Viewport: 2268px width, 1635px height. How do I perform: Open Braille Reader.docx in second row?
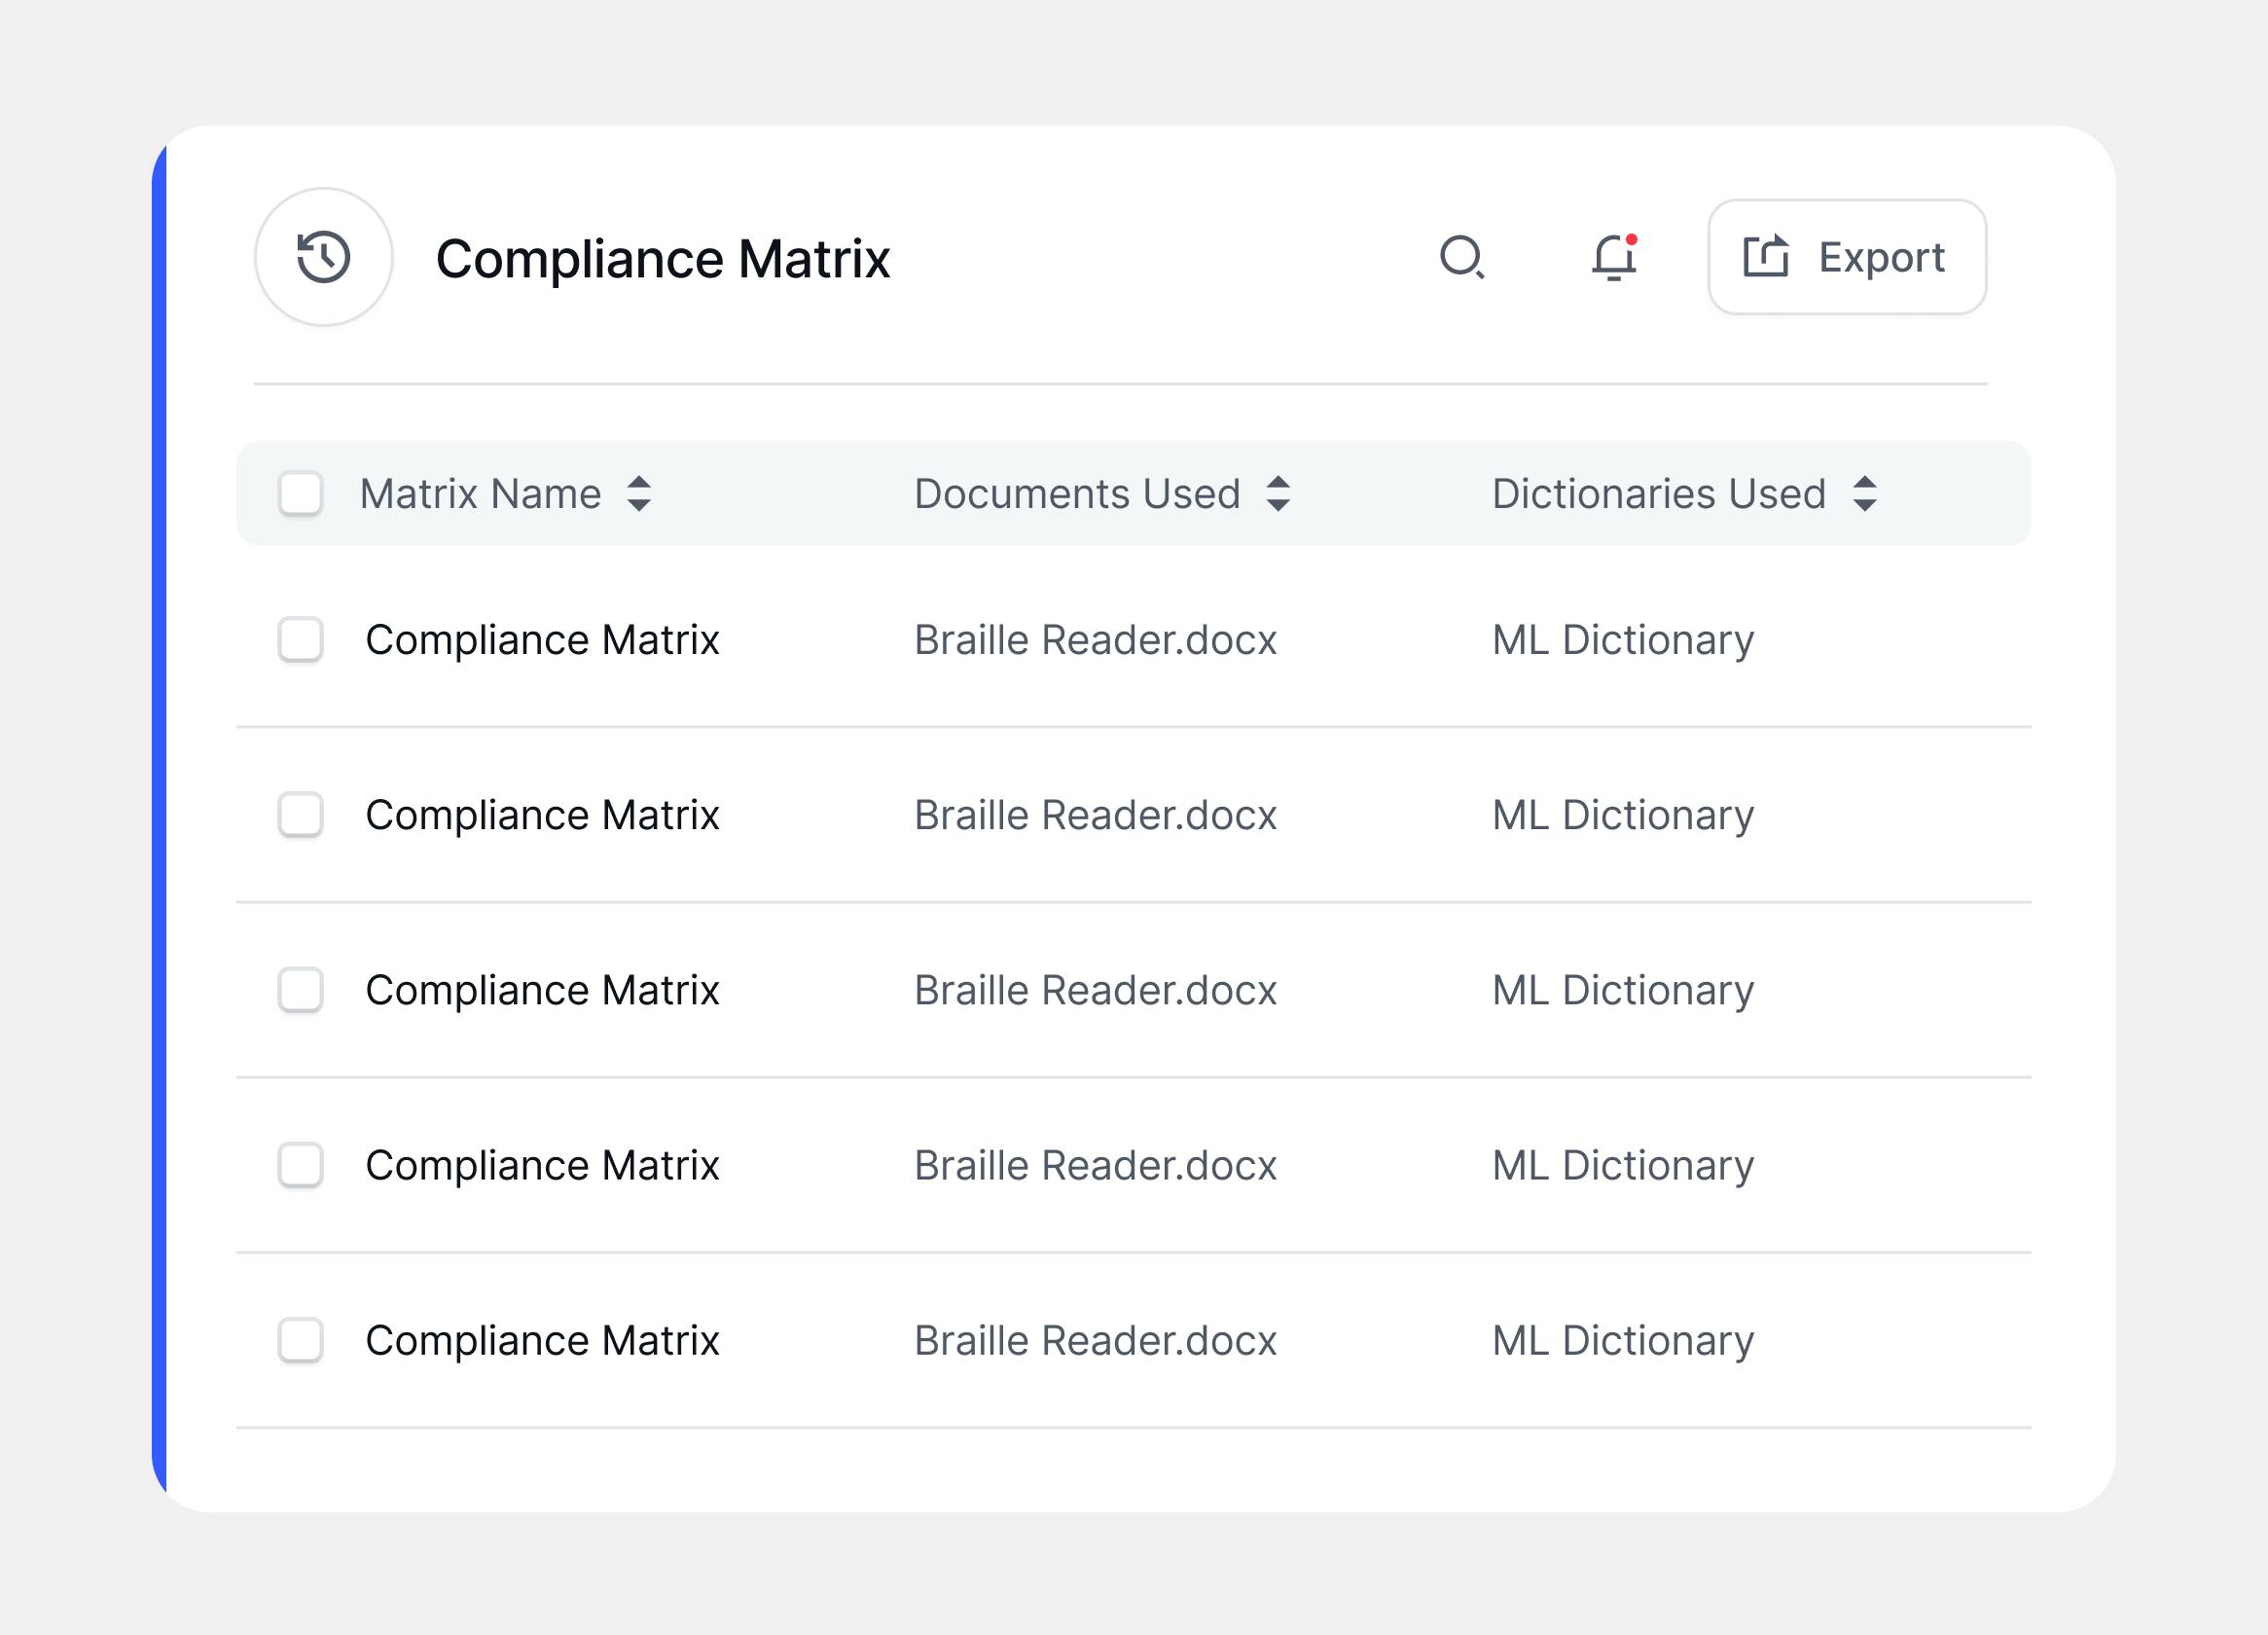[x=1095, y=815]
